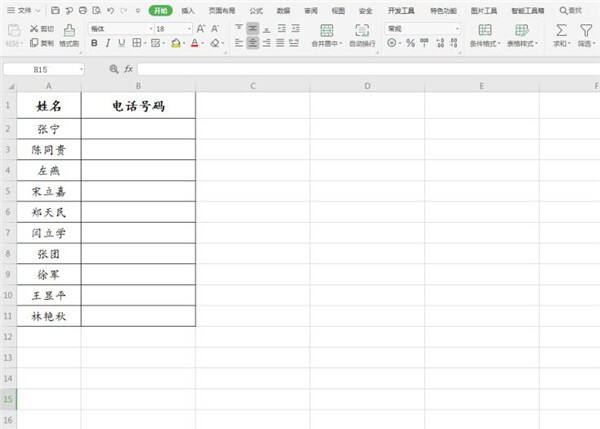Toggle horizontal center alignment

253,43
